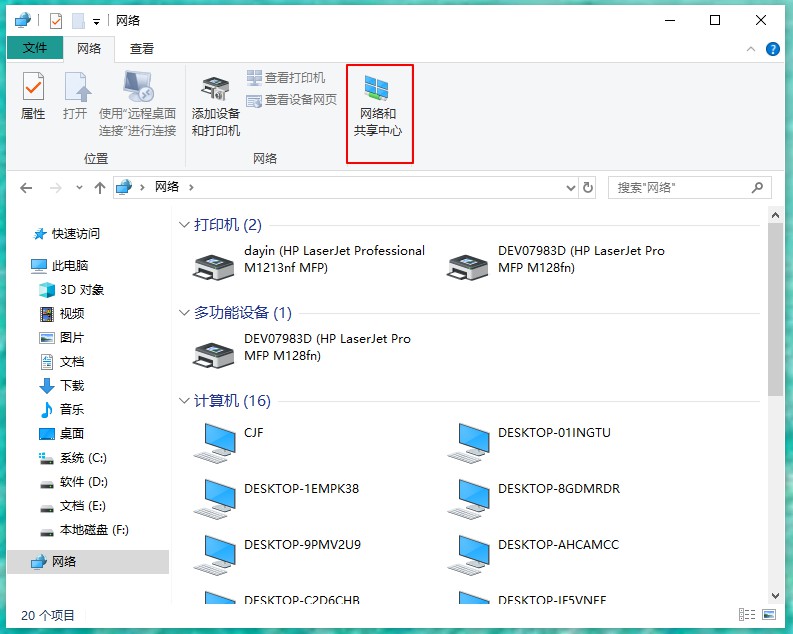
Task: Collapse the 计算机 group header
Action: 184,401
